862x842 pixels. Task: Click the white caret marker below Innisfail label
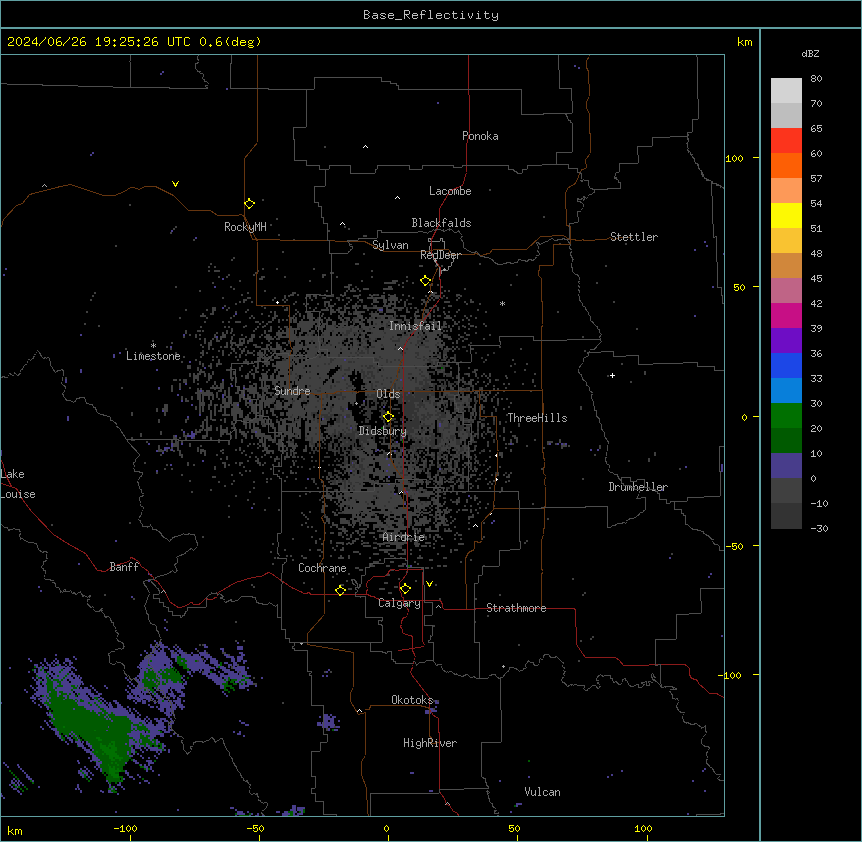tap(400, 348)
